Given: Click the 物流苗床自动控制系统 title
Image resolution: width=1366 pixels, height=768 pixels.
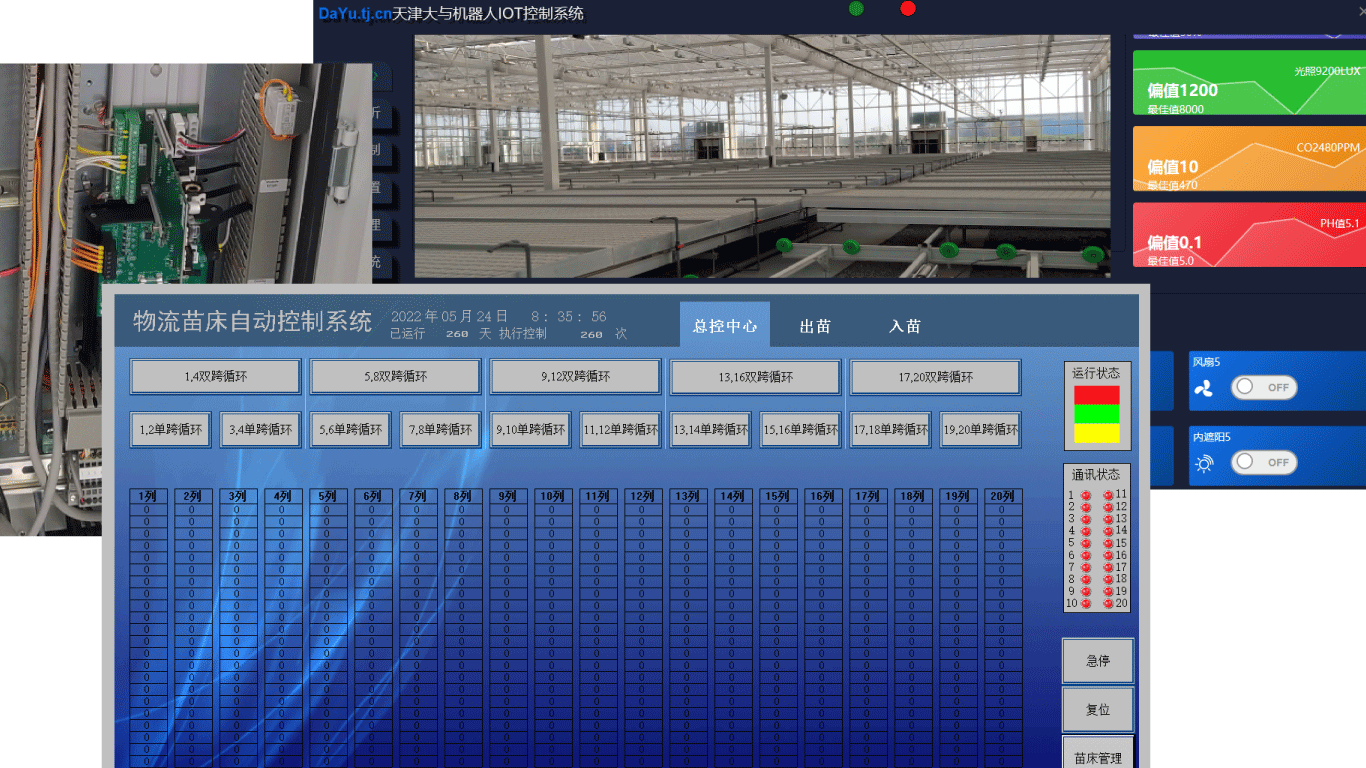Looking at the screenshot, I should [x=252, y=321].
